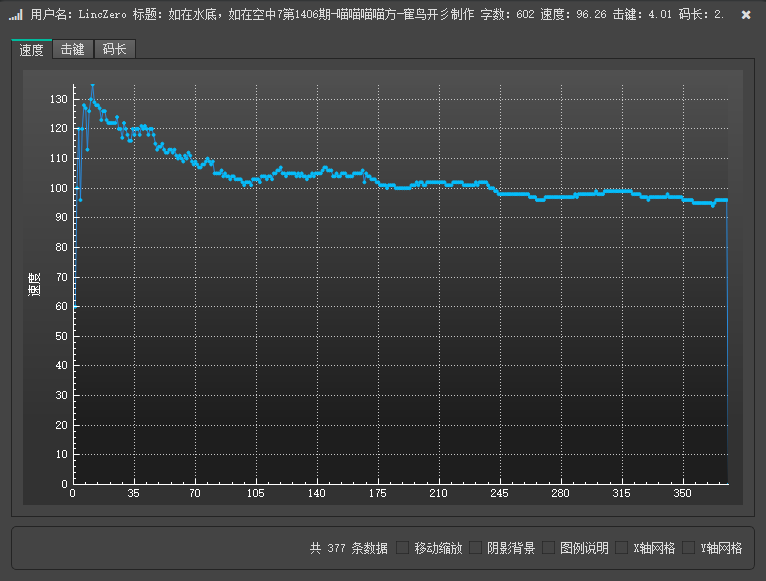Open the 击键 tab
Image resolution: width=766 pixels, height=581 pixels.
73,50
